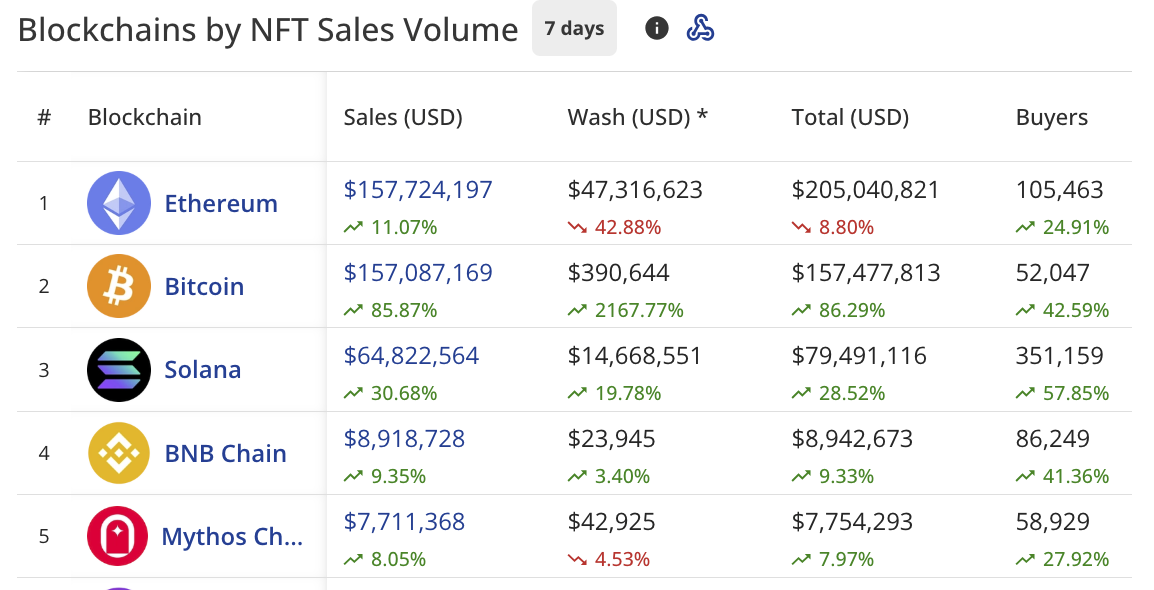Viewport: 1154px width, 590px height.
Task: Click the info icon beside 7 days
Action: [656, 29]
